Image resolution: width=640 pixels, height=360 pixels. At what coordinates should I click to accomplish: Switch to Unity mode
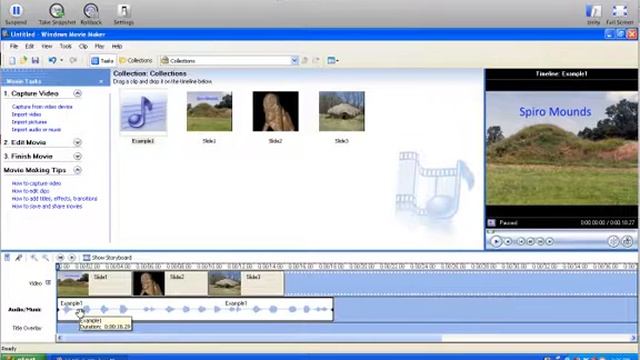593,11
